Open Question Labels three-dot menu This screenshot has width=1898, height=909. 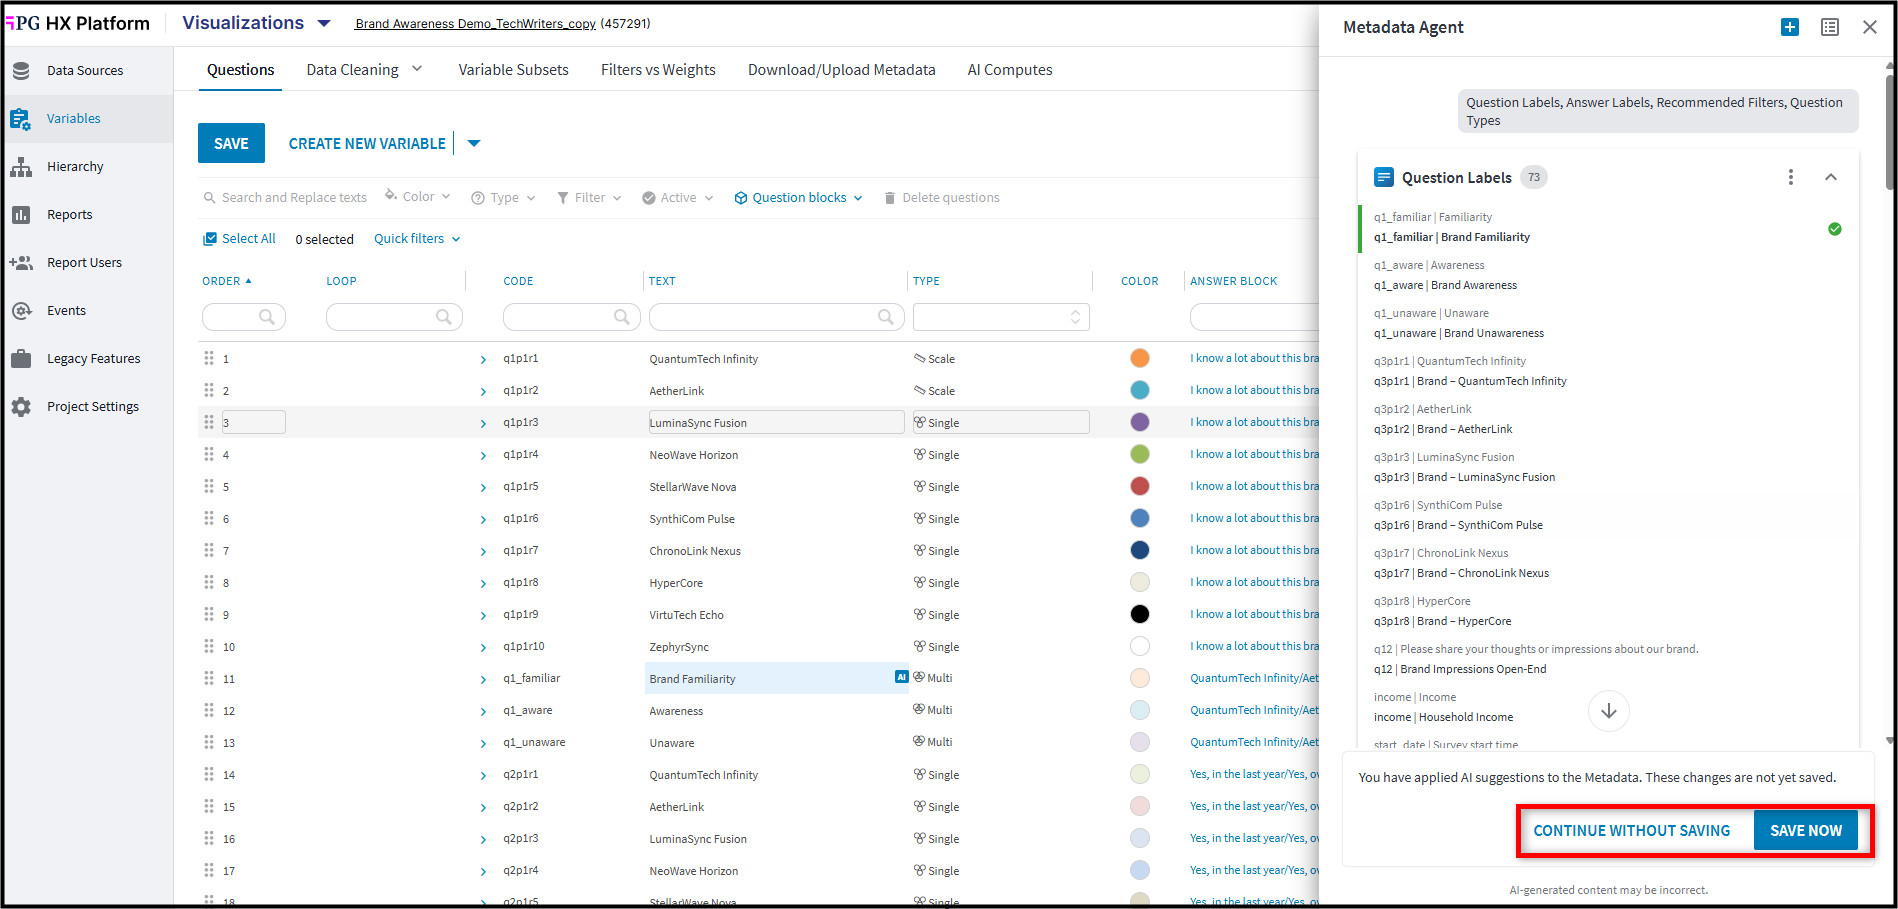point(1791,177)
